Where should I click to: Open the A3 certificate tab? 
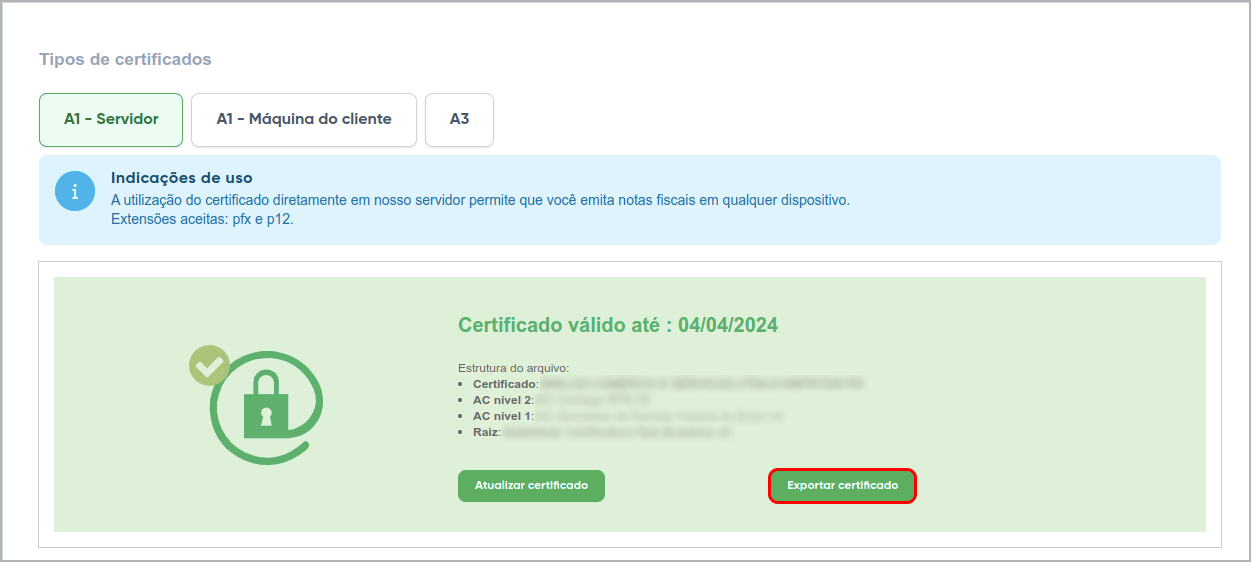point(459,119)
